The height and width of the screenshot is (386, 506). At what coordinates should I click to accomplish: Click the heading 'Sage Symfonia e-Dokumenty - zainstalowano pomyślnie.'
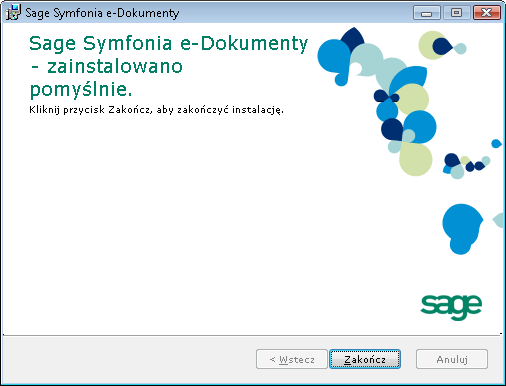coord(169,66)
